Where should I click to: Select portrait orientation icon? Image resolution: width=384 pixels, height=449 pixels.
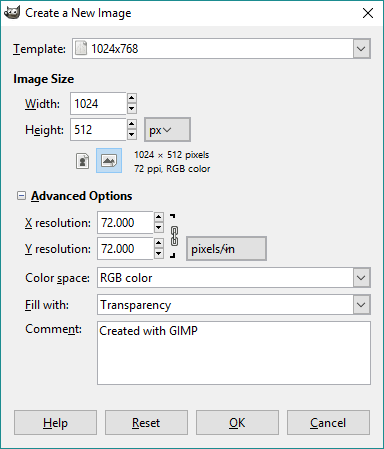(82, 161)
